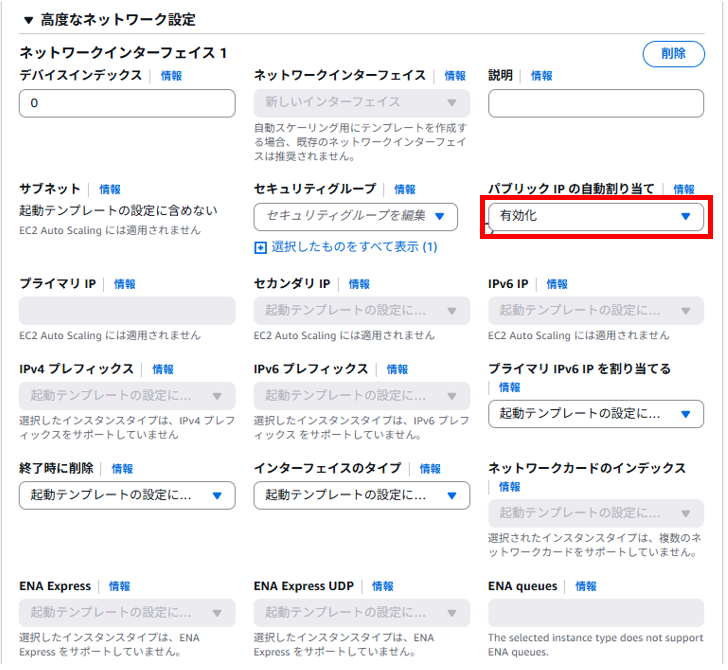
Task: Click the 説明 input field
Action: [596, 103]
